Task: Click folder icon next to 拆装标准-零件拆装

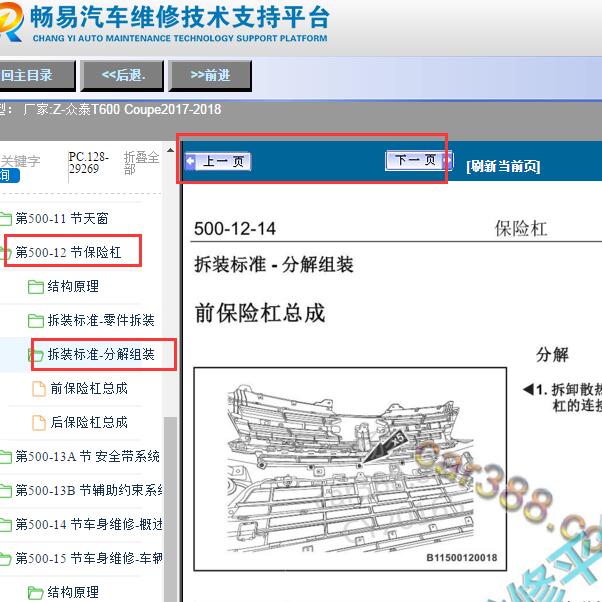Action: pyautogui.click(x=36, y=321)
